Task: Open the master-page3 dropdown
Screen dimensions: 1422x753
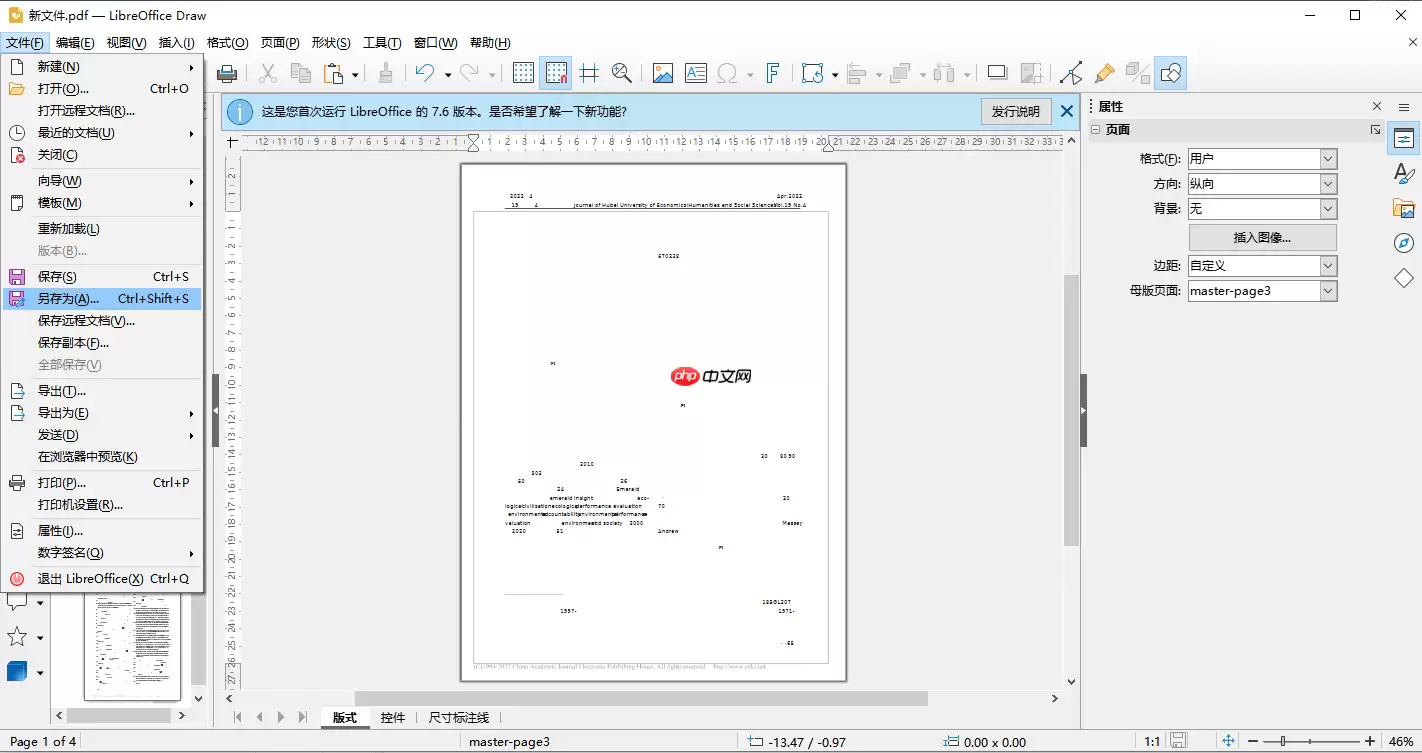Action: click(1328, 290)
